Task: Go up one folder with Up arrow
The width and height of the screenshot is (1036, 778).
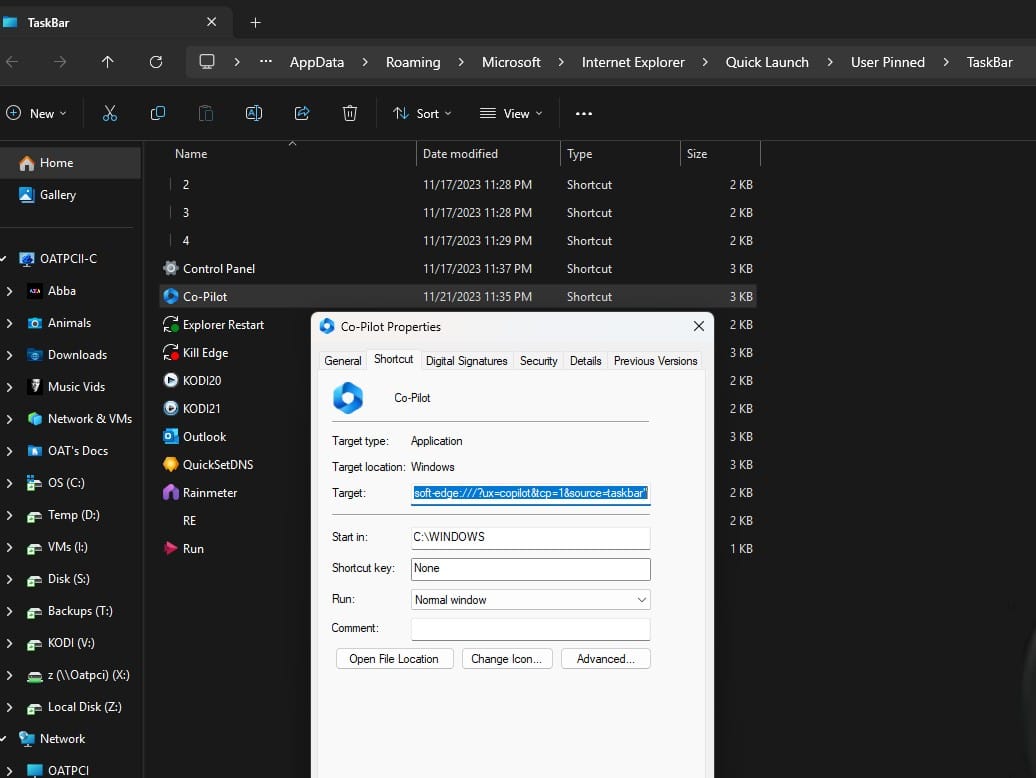Action: (x=108, y=62)
